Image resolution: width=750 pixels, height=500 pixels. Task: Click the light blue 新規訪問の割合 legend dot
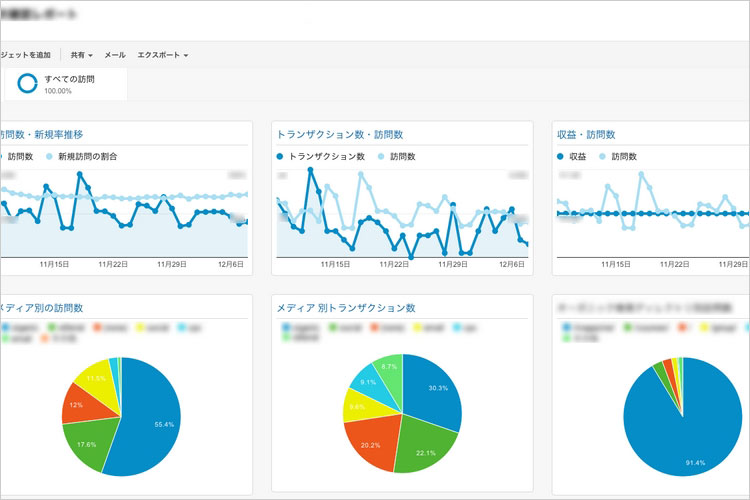[50, 157]
